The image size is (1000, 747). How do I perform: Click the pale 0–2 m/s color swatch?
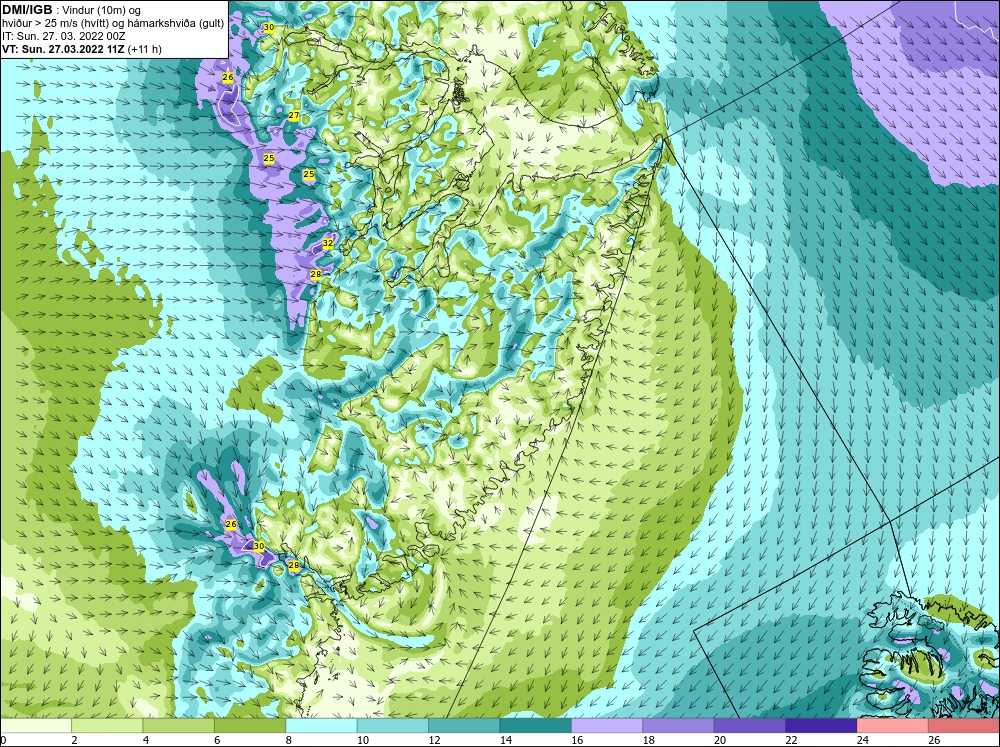click(36, 726)
